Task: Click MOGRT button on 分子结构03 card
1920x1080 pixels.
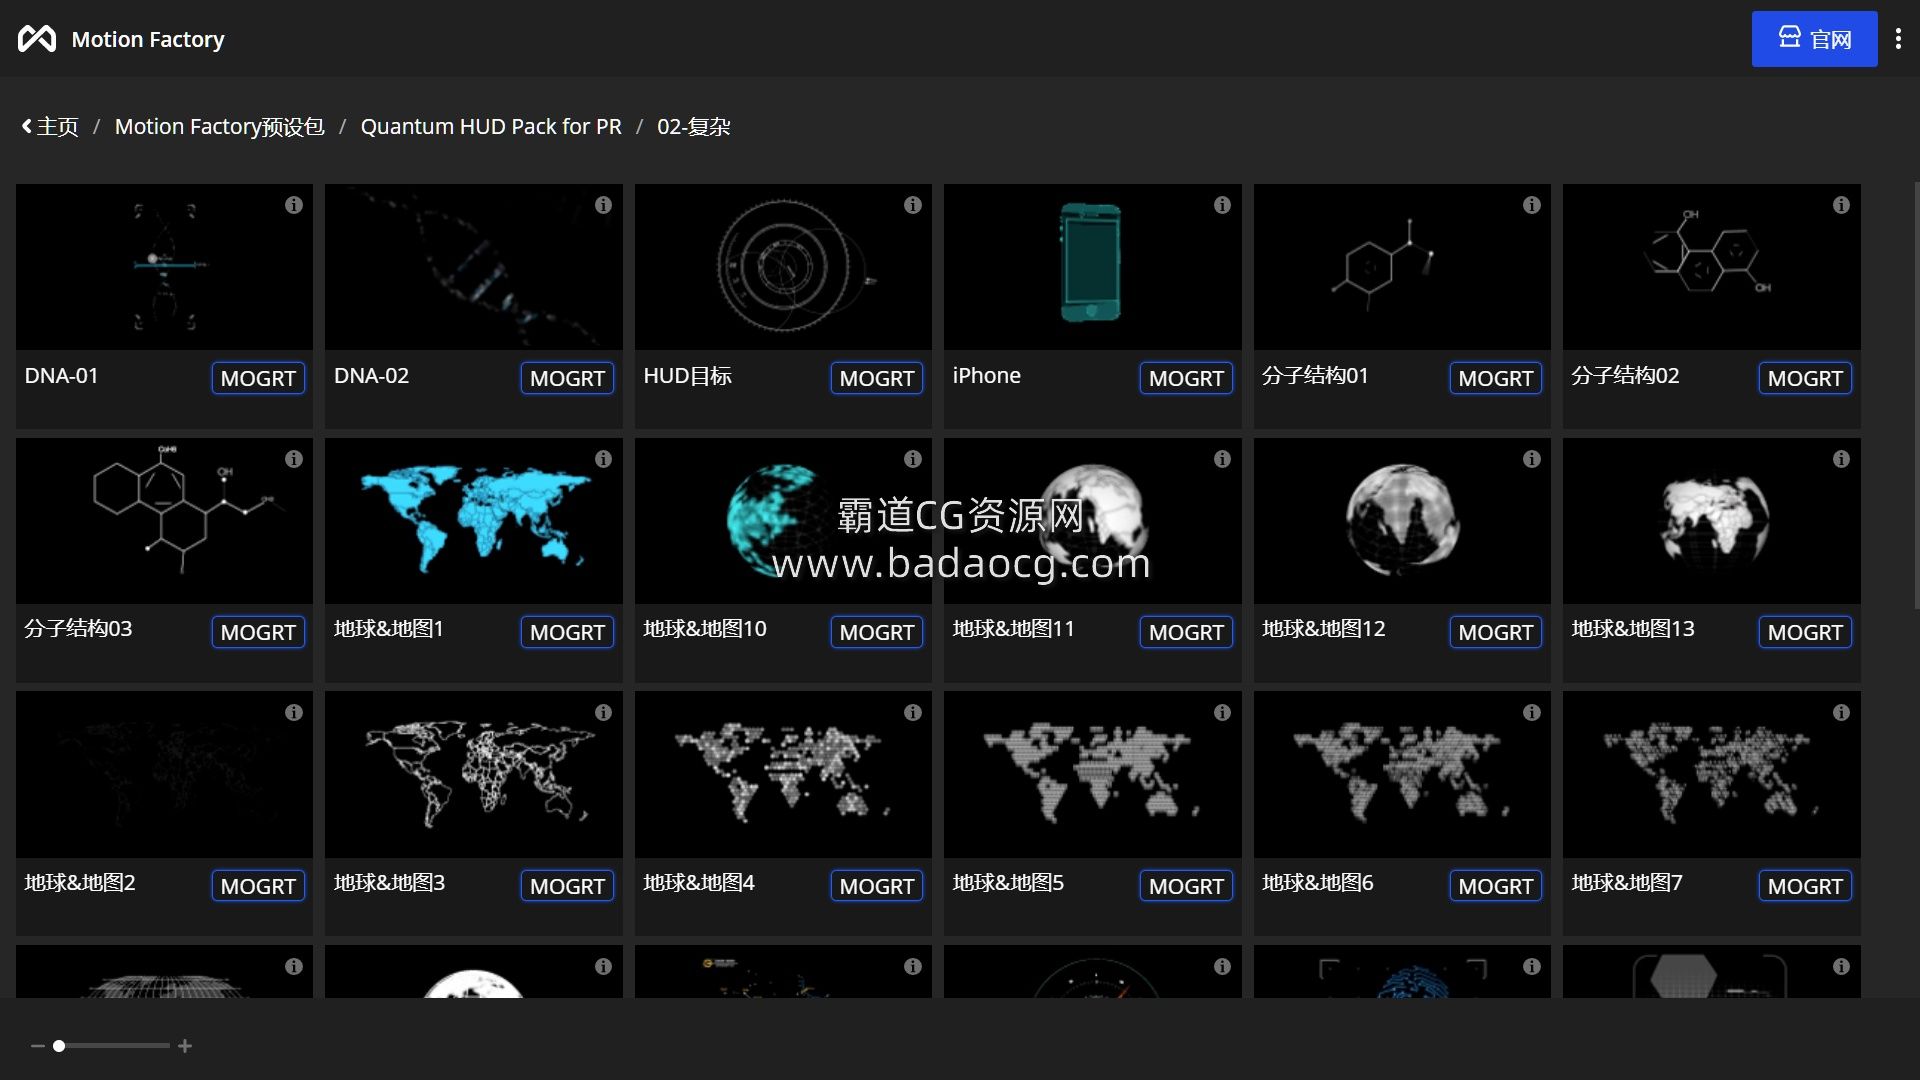Action: coord(258,632)
